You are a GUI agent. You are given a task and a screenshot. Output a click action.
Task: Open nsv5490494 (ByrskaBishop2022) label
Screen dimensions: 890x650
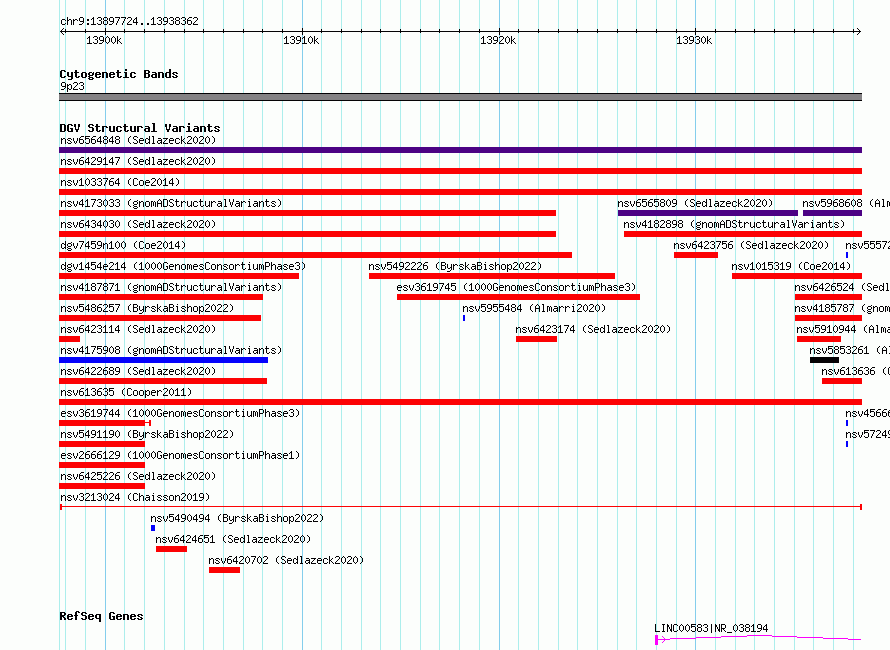(x=237, y=518)
